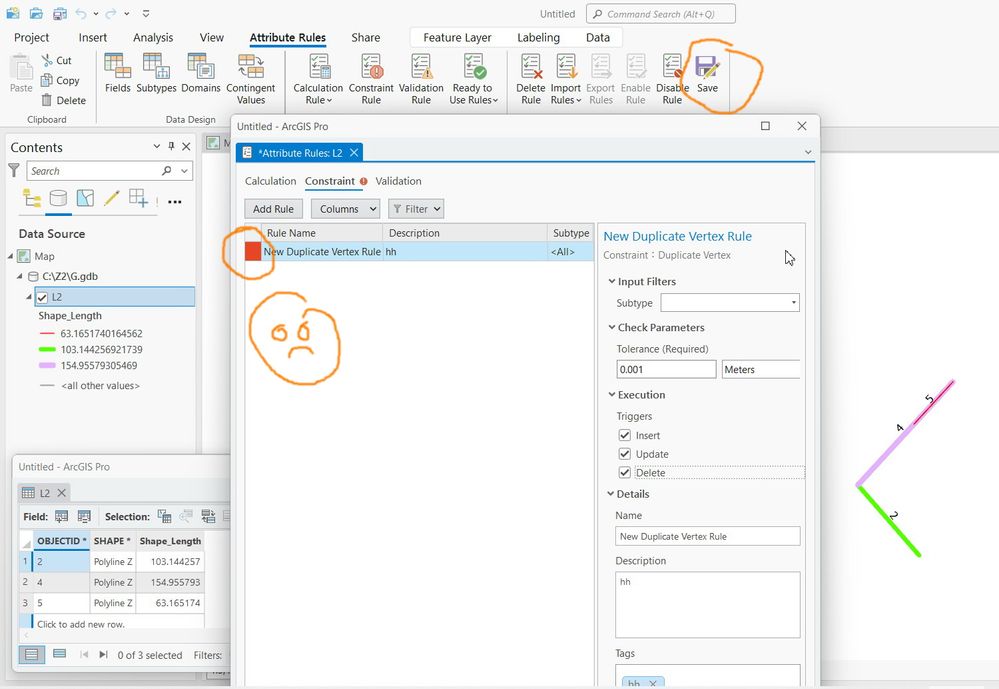This screenshot has width=999, height=689.
Task: Open the Filter dropdown in rules view
Action: click(x=415, y=209)
